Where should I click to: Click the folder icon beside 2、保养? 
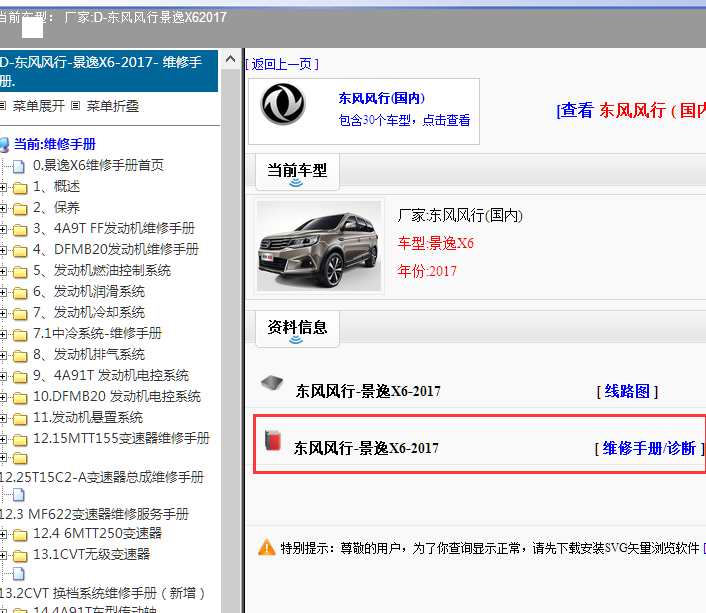(x=20, y=209)
